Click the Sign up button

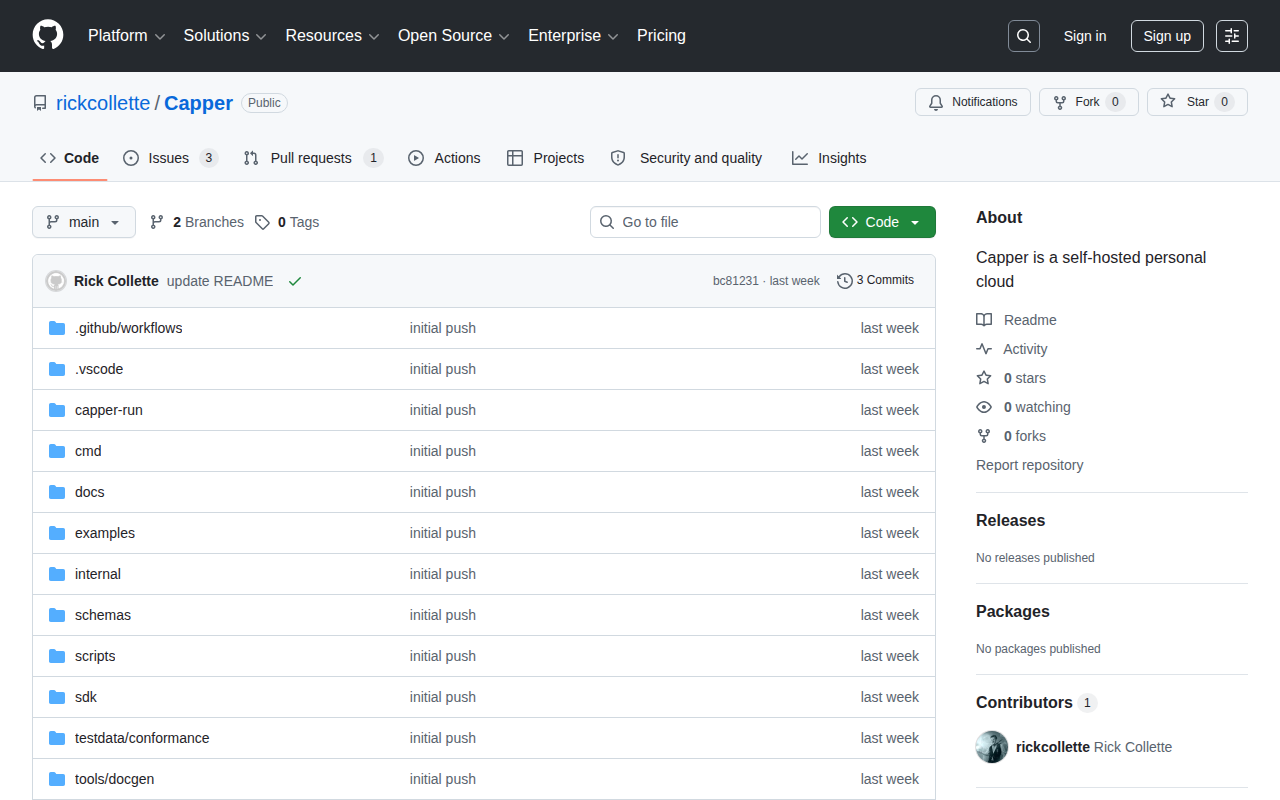pyautogui.click(x=1167, y=36)
